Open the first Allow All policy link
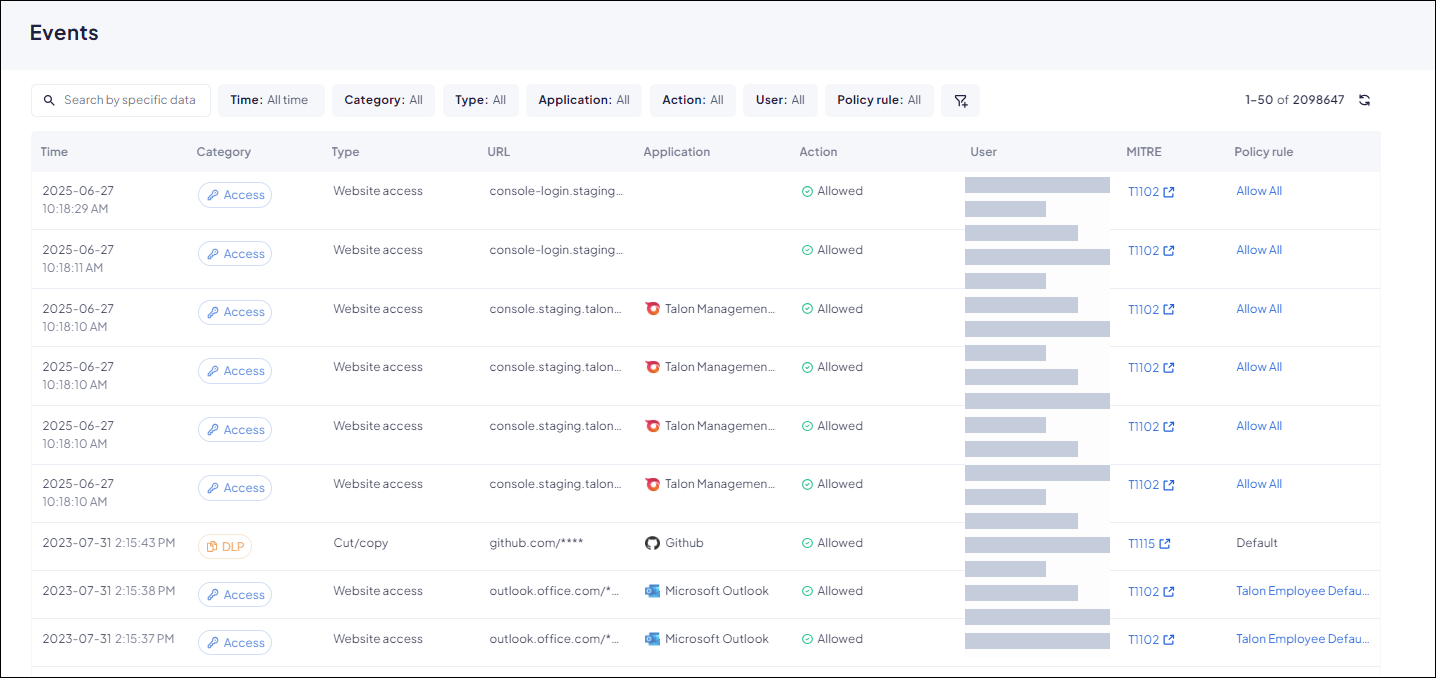 click(1258, 191)
